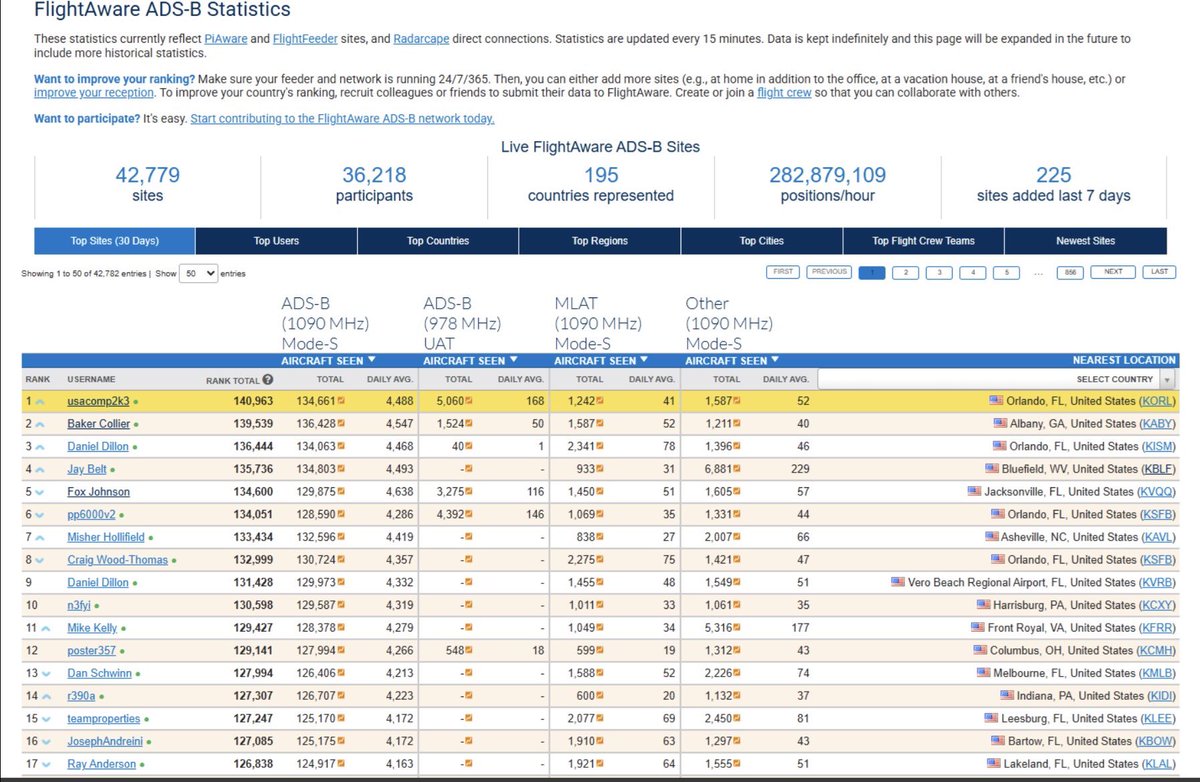Click the chart icon beside 124,917
The width and height of the screenshot is (1200, 782).
pos(342,765)
